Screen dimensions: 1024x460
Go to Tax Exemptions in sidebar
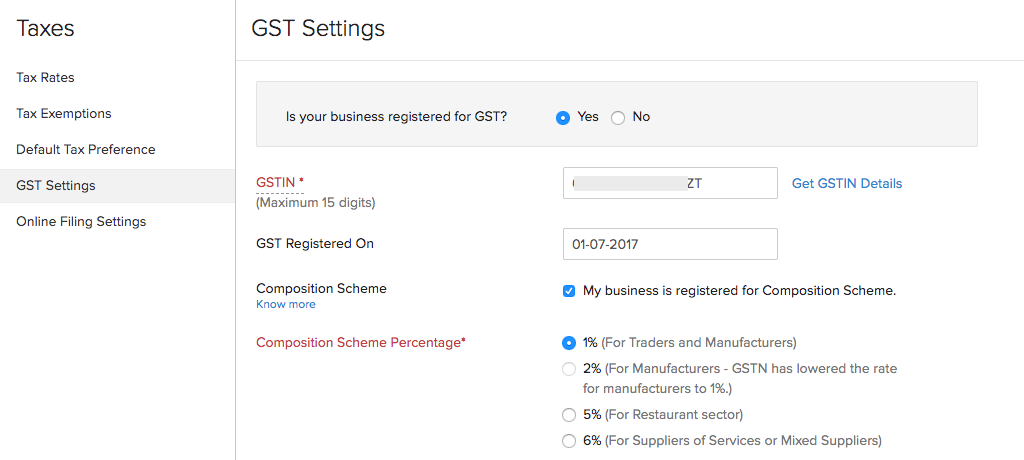(x=64, y=114)
